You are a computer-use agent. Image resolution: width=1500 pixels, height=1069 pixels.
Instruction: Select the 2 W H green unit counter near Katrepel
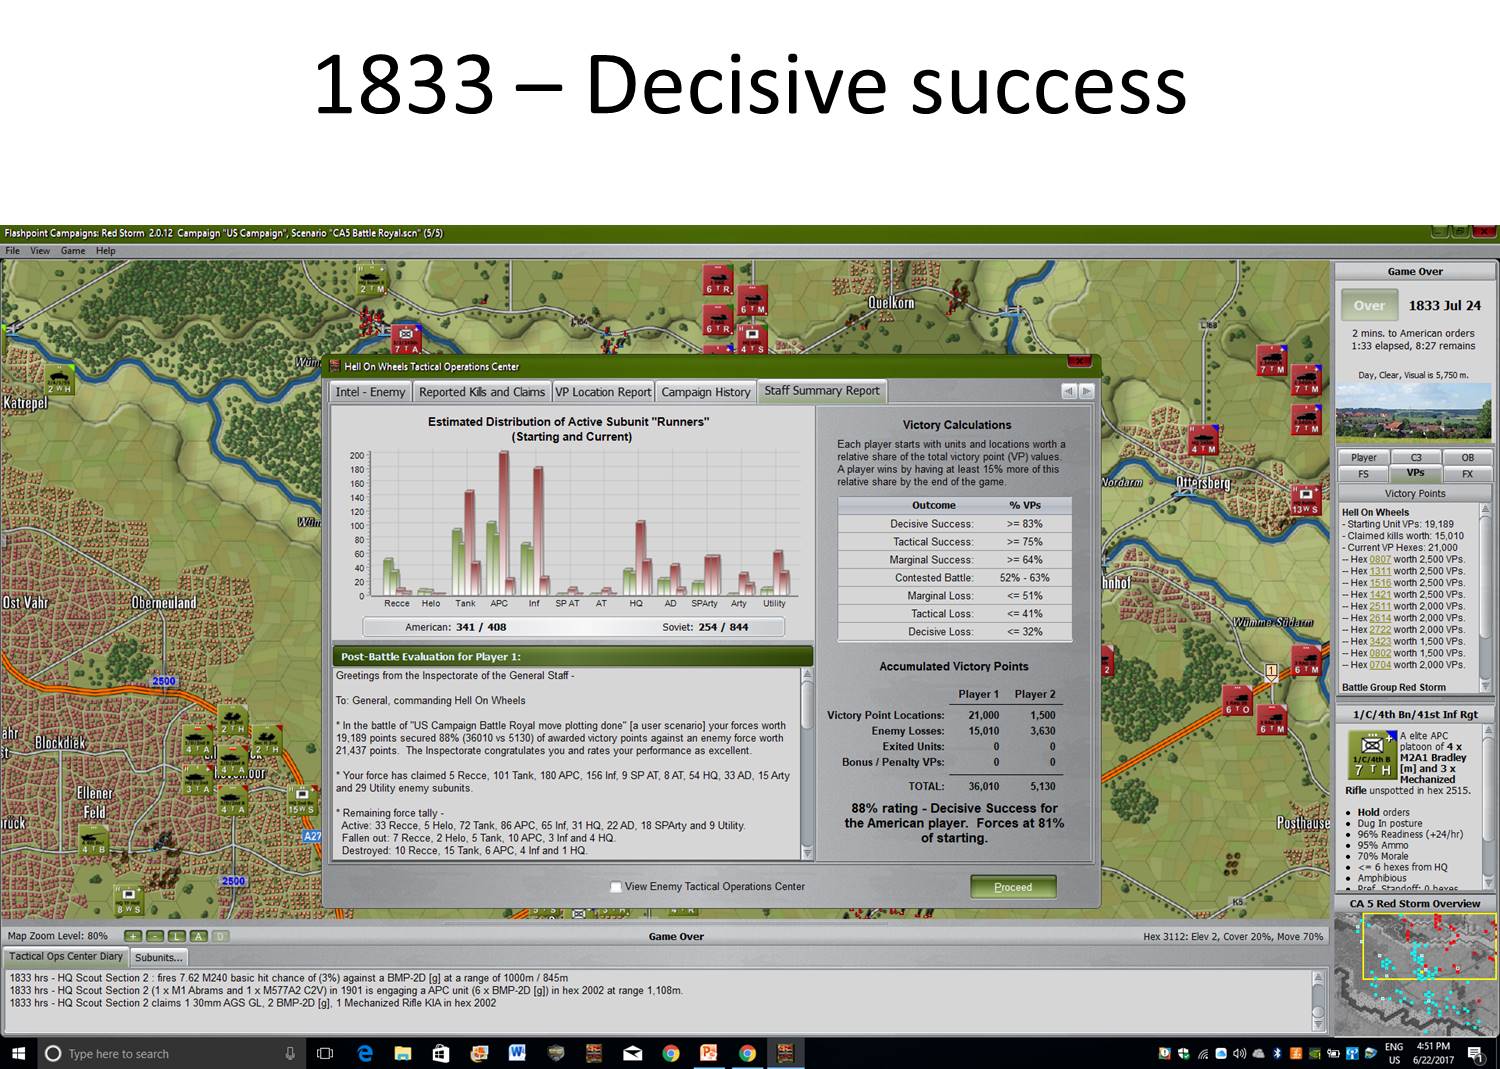click(59, 378)
